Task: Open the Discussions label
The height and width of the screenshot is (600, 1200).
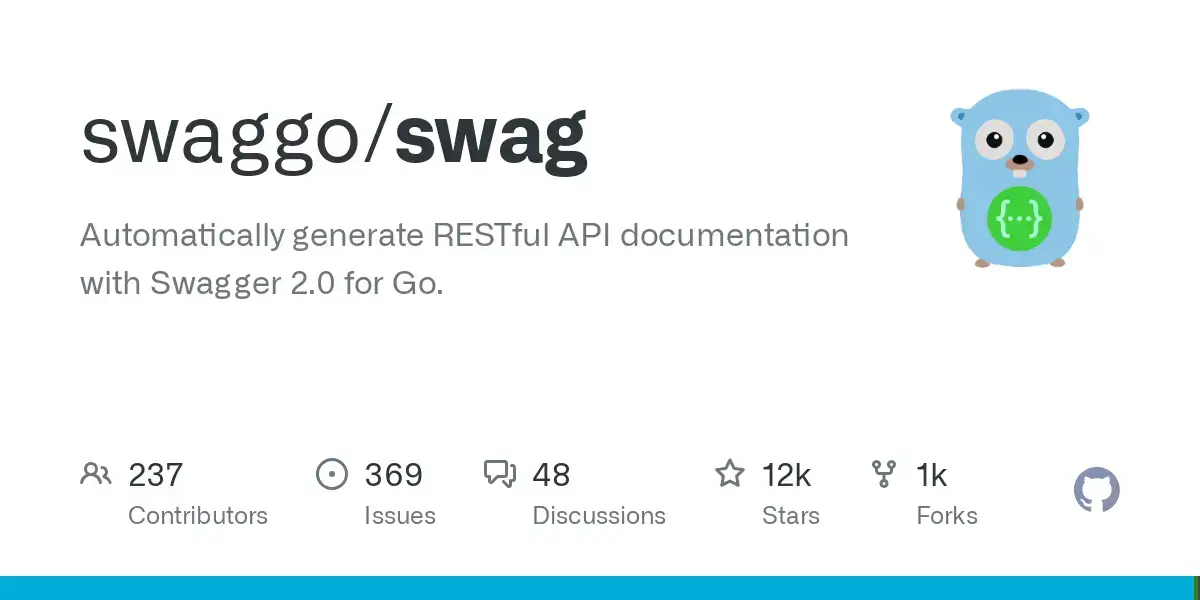Action: pos(599,516)
